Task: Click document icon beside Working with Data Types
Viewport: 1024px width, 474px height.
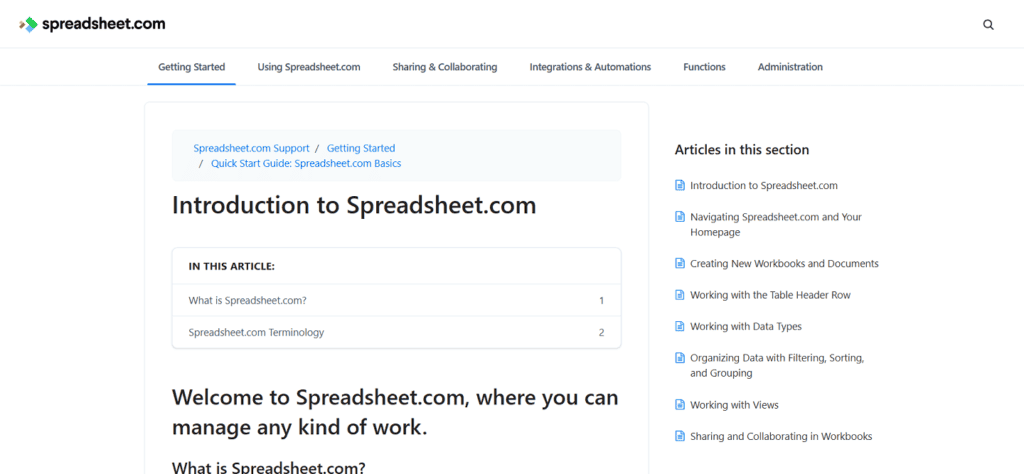Action: tap(680, 327)
